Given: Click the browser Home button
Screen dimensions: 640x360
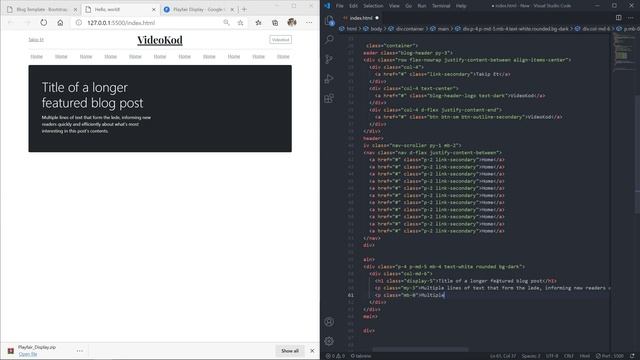Looking at the screenshot, I should (60, 23).
